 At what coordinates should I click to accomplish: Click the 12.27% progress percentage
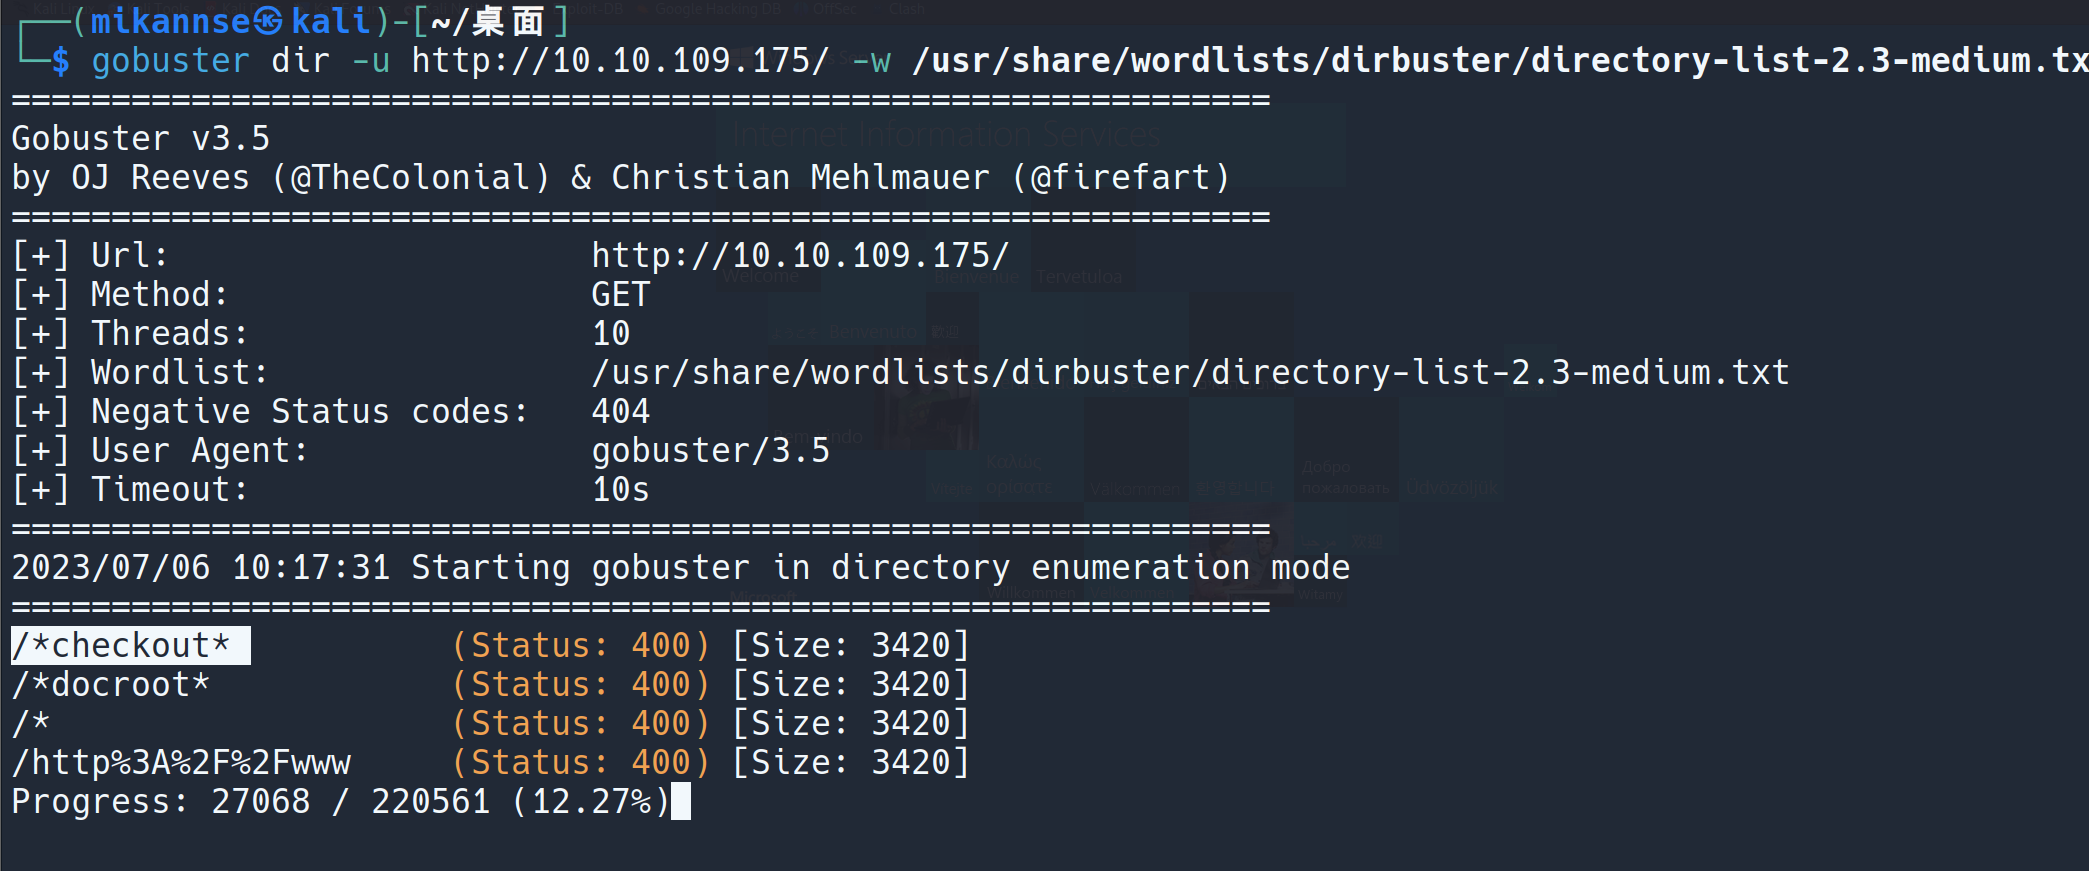(x=591, y=802)
